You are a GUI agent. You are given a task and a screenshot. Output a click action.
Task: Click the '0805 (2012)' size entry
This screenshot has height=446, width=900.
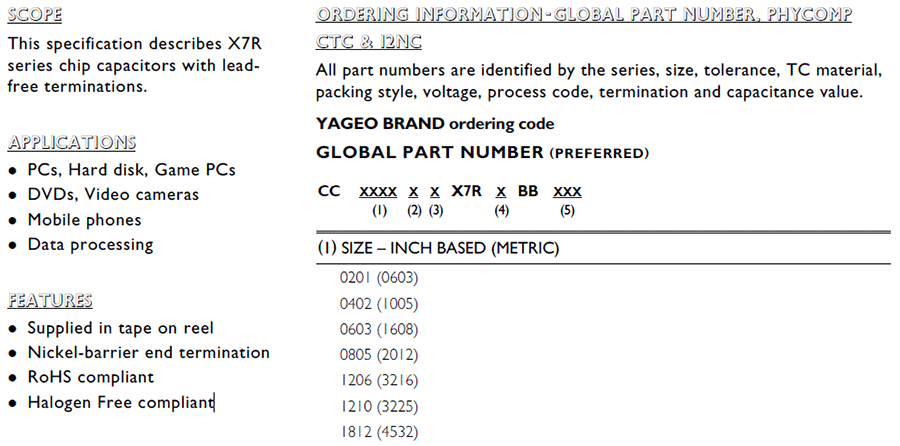coord(379,355)
